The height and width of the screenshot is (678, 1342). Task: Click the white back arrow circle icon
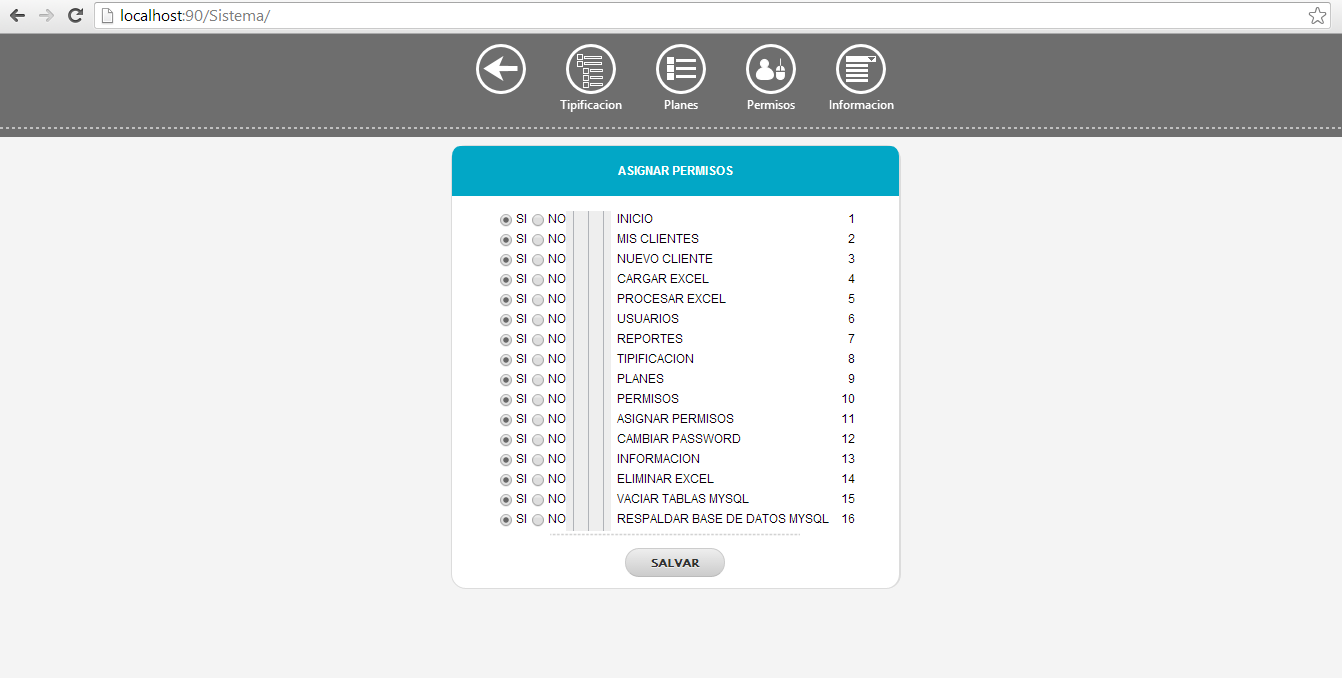[500, 69]
